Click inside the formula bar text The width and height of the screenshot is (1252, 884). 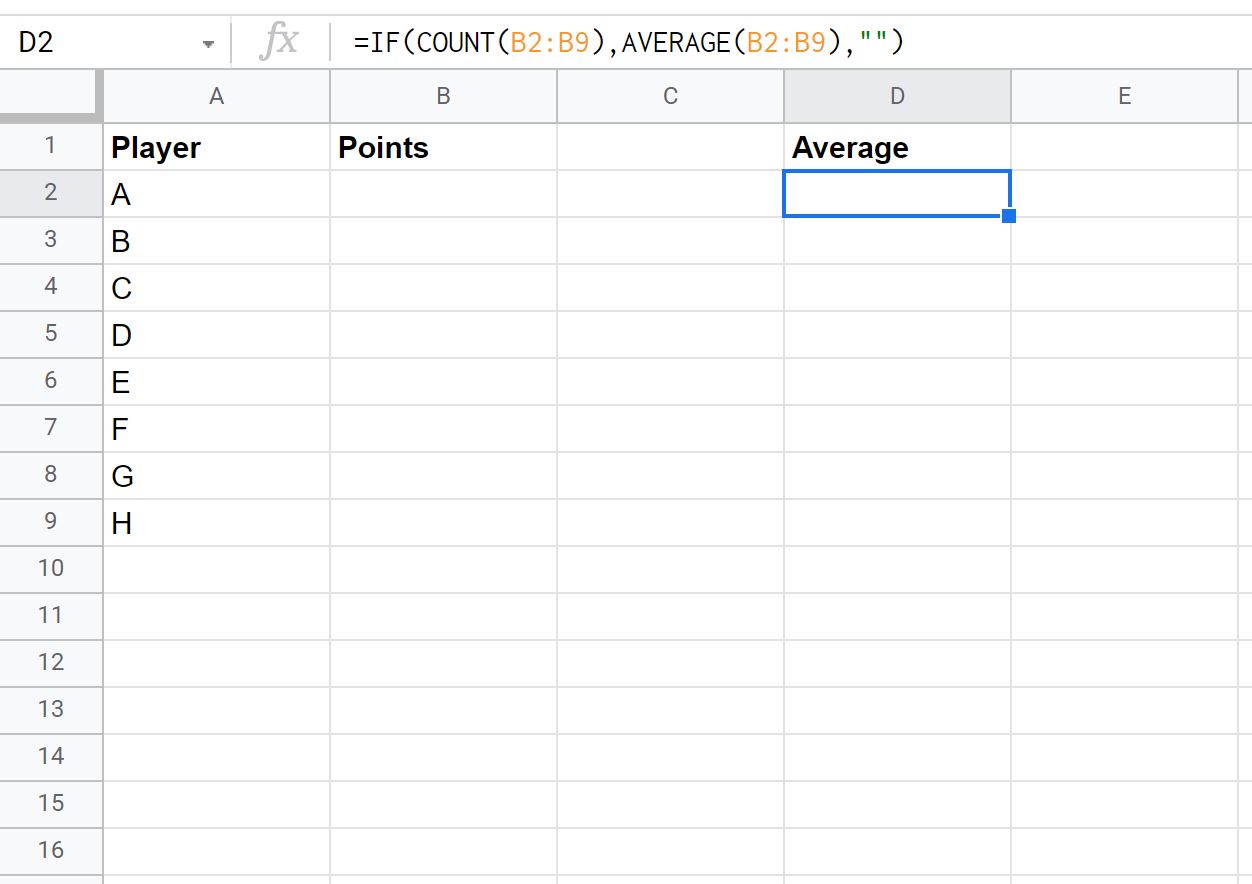coord(629,43)
